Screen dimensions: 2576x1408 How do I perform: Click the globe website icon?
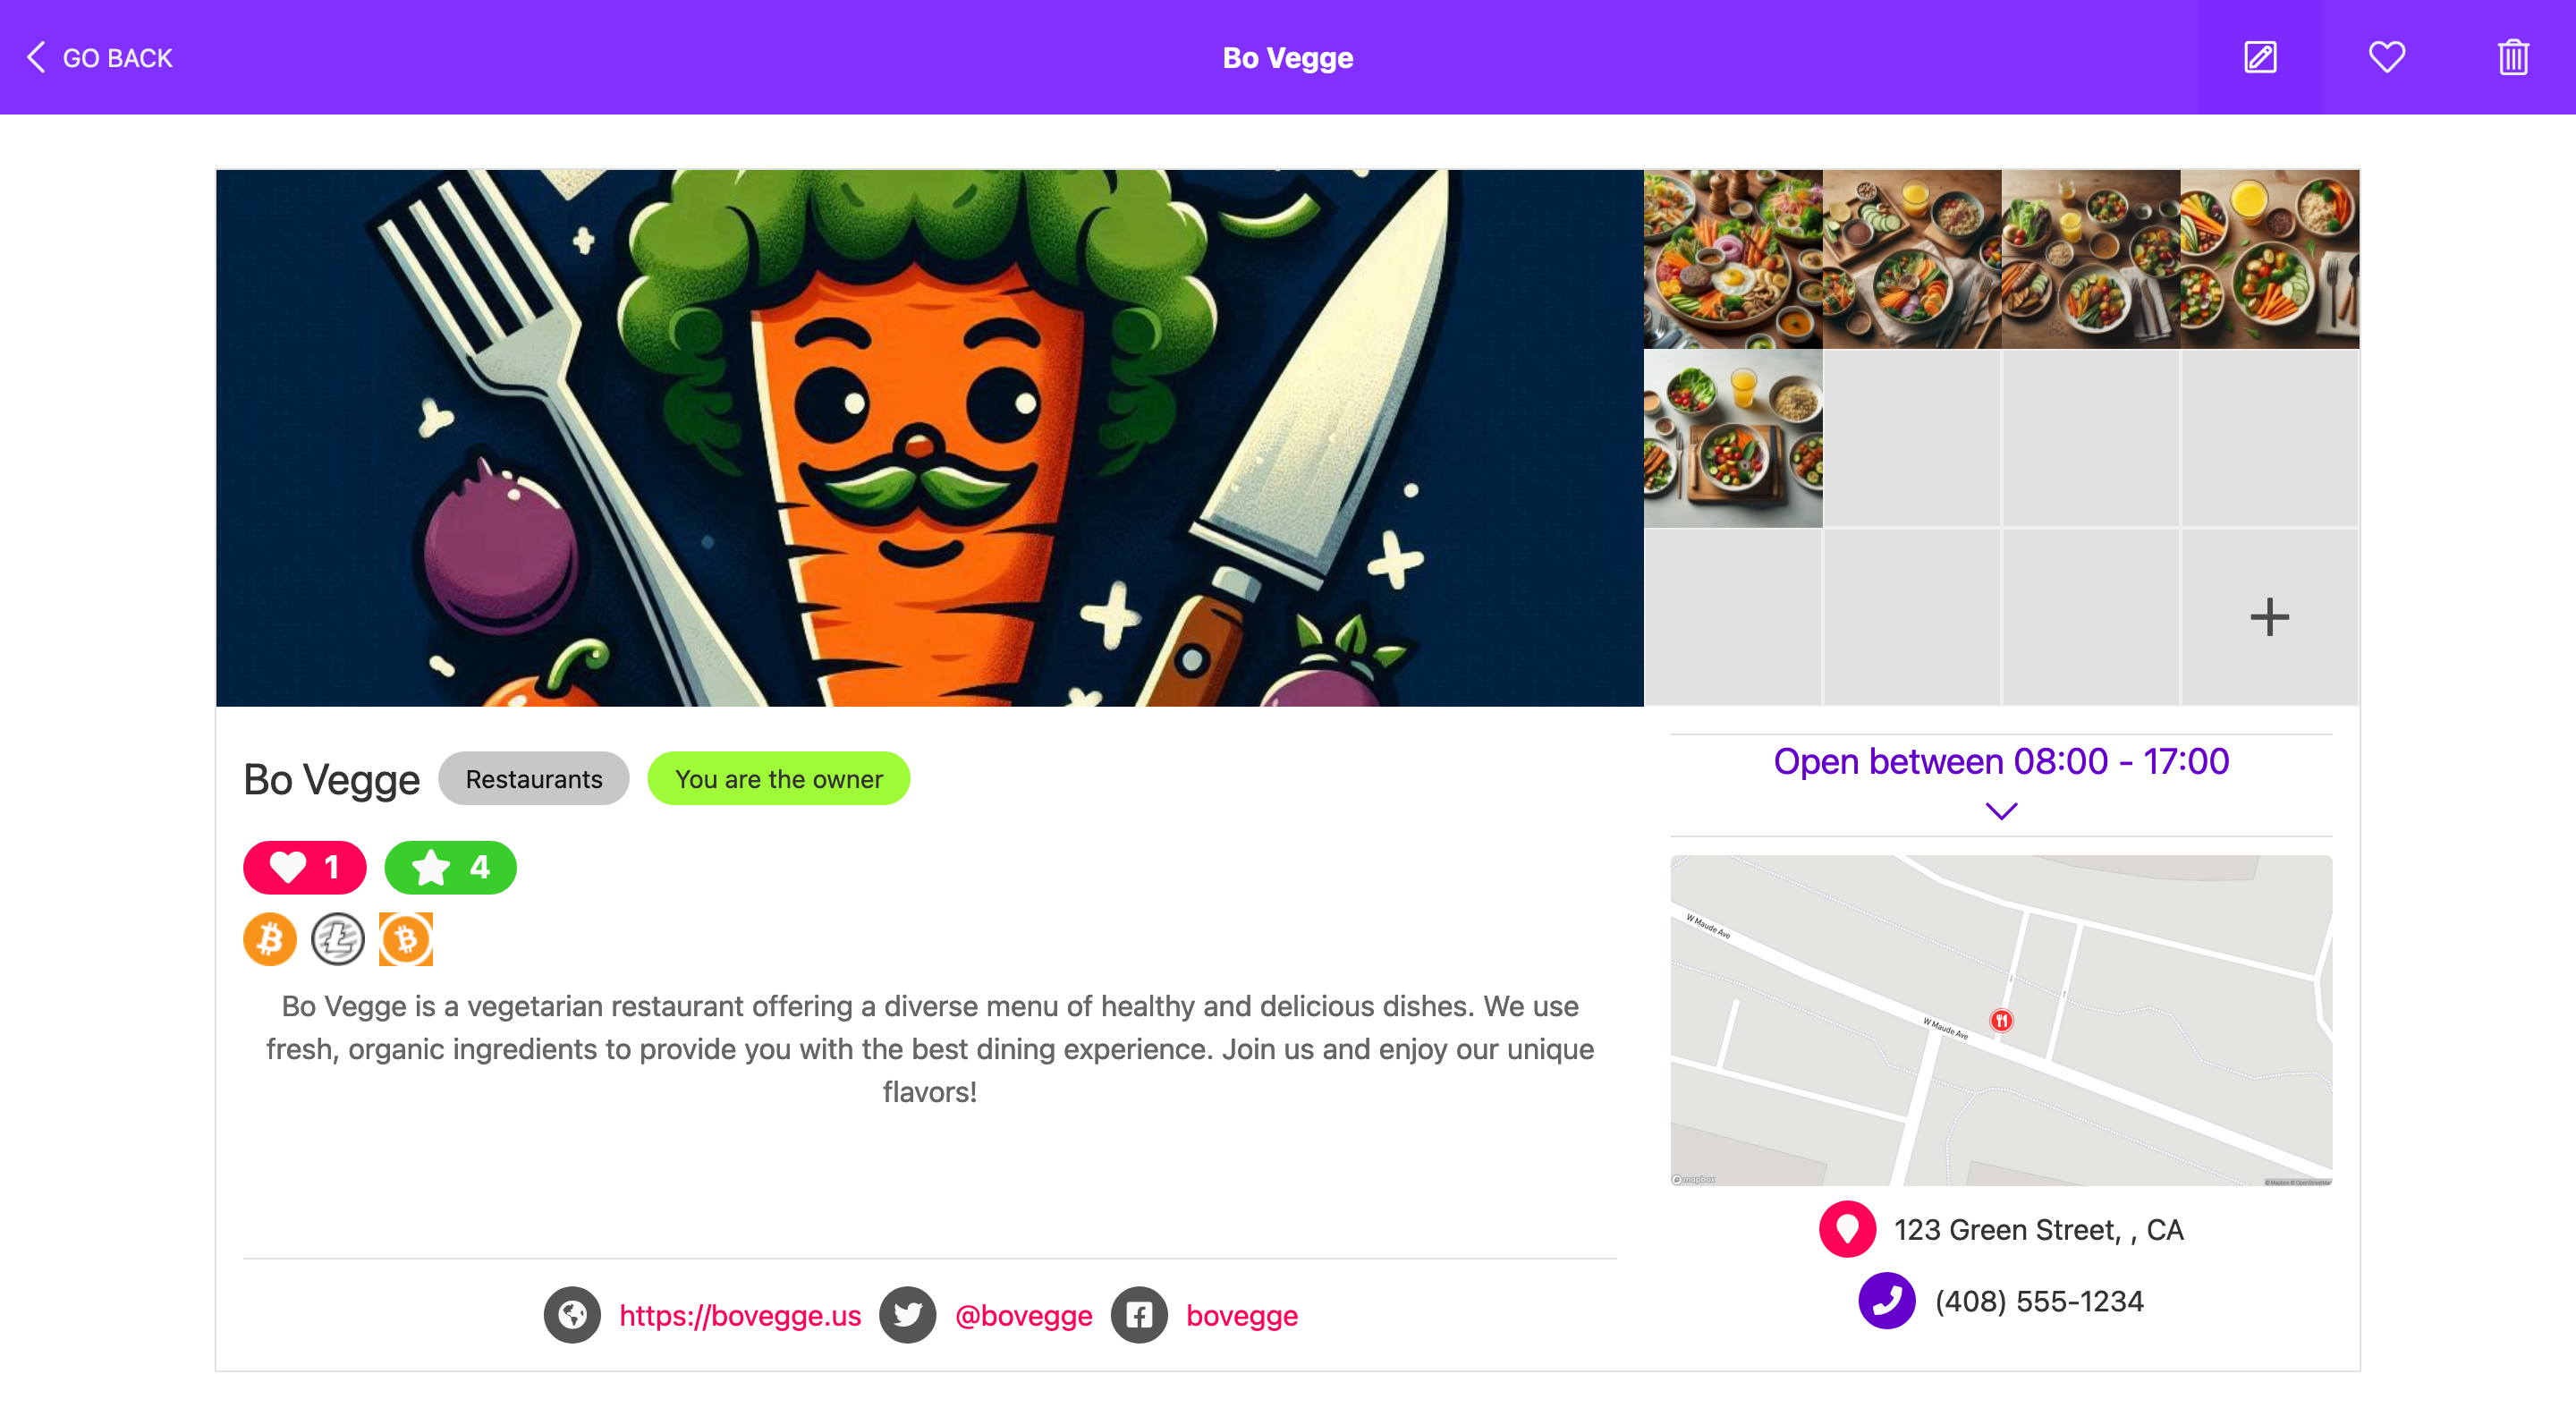pos(572,1314)
